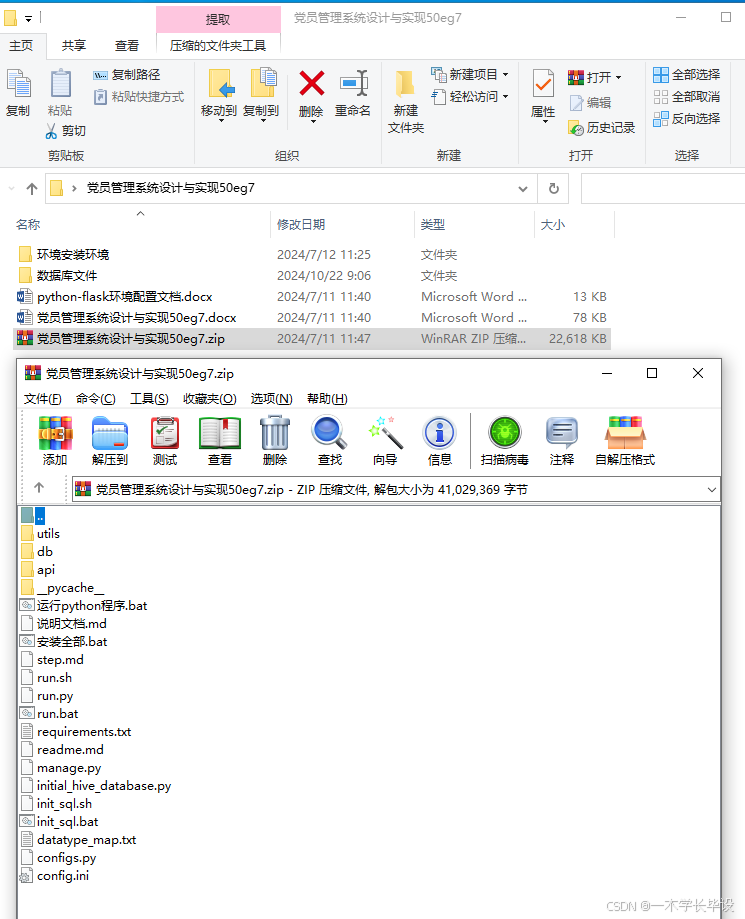This screenshot has height=919, width=745.
Task: Open the 新建项目 dropdown
Action: tap(505, 75)
